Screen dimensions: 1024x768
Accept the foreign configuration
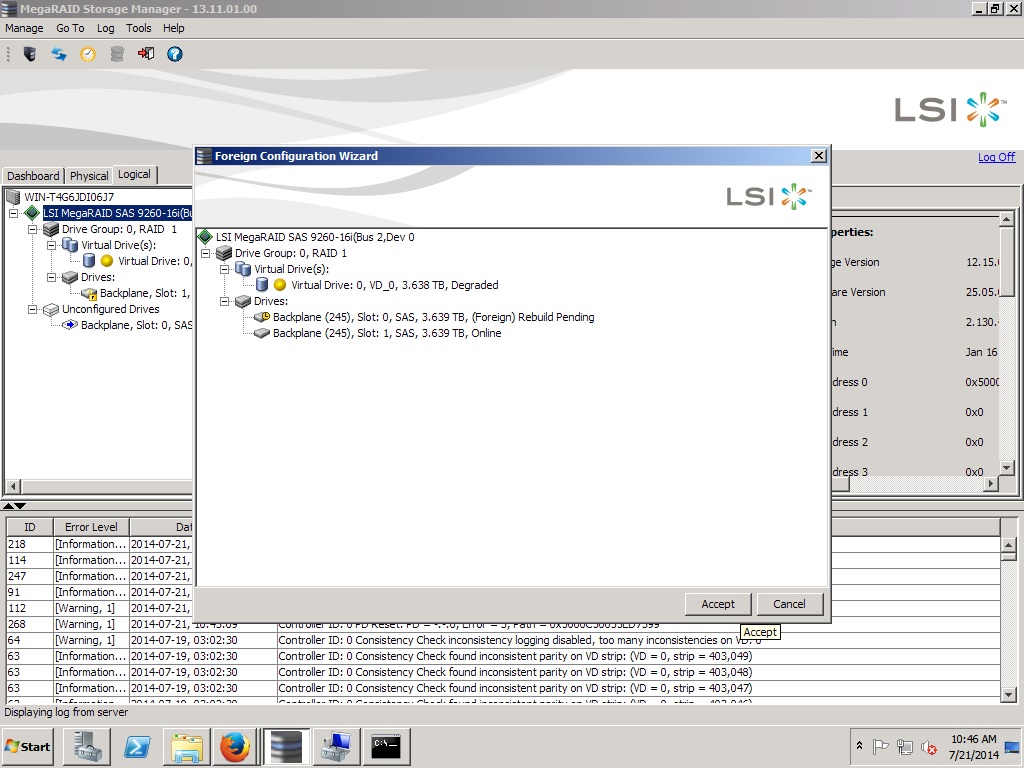point(717,604)
